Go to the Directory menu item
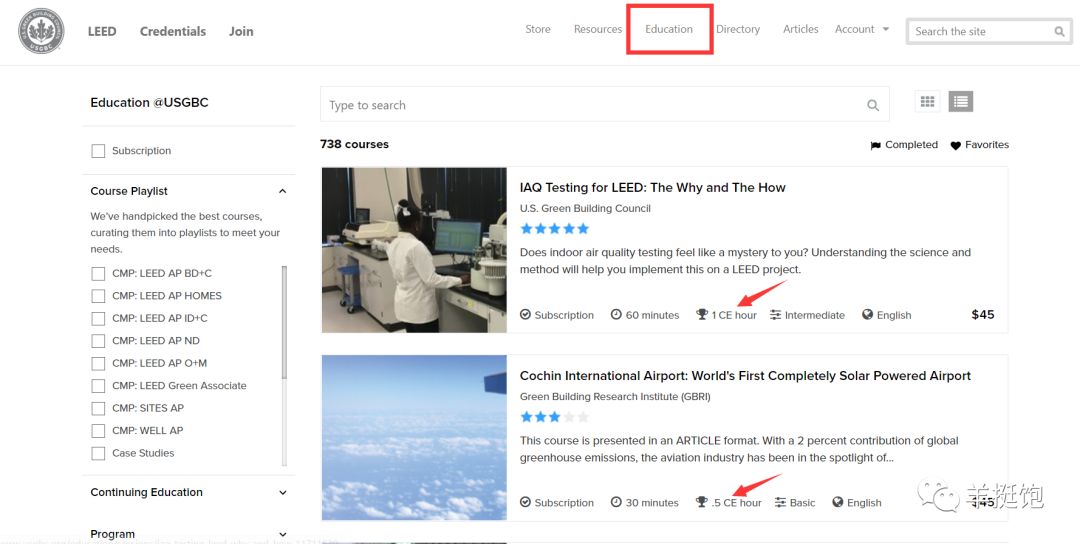Screen dimensions: 1080x544 (x=738, y=30)
